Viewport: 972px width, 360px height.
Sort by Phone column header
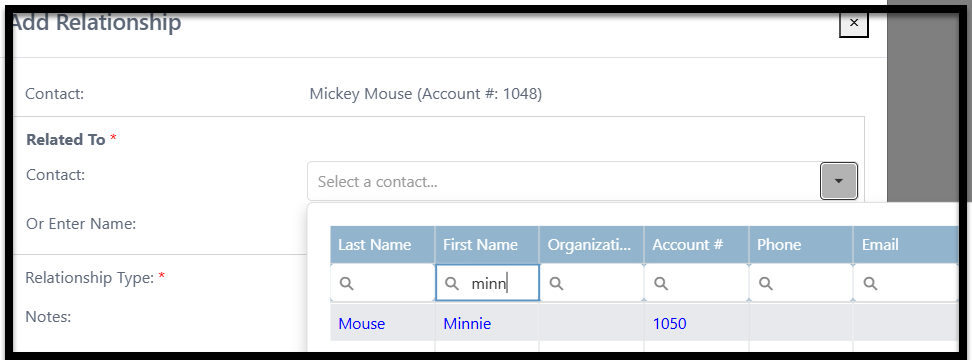coord(802,245)
